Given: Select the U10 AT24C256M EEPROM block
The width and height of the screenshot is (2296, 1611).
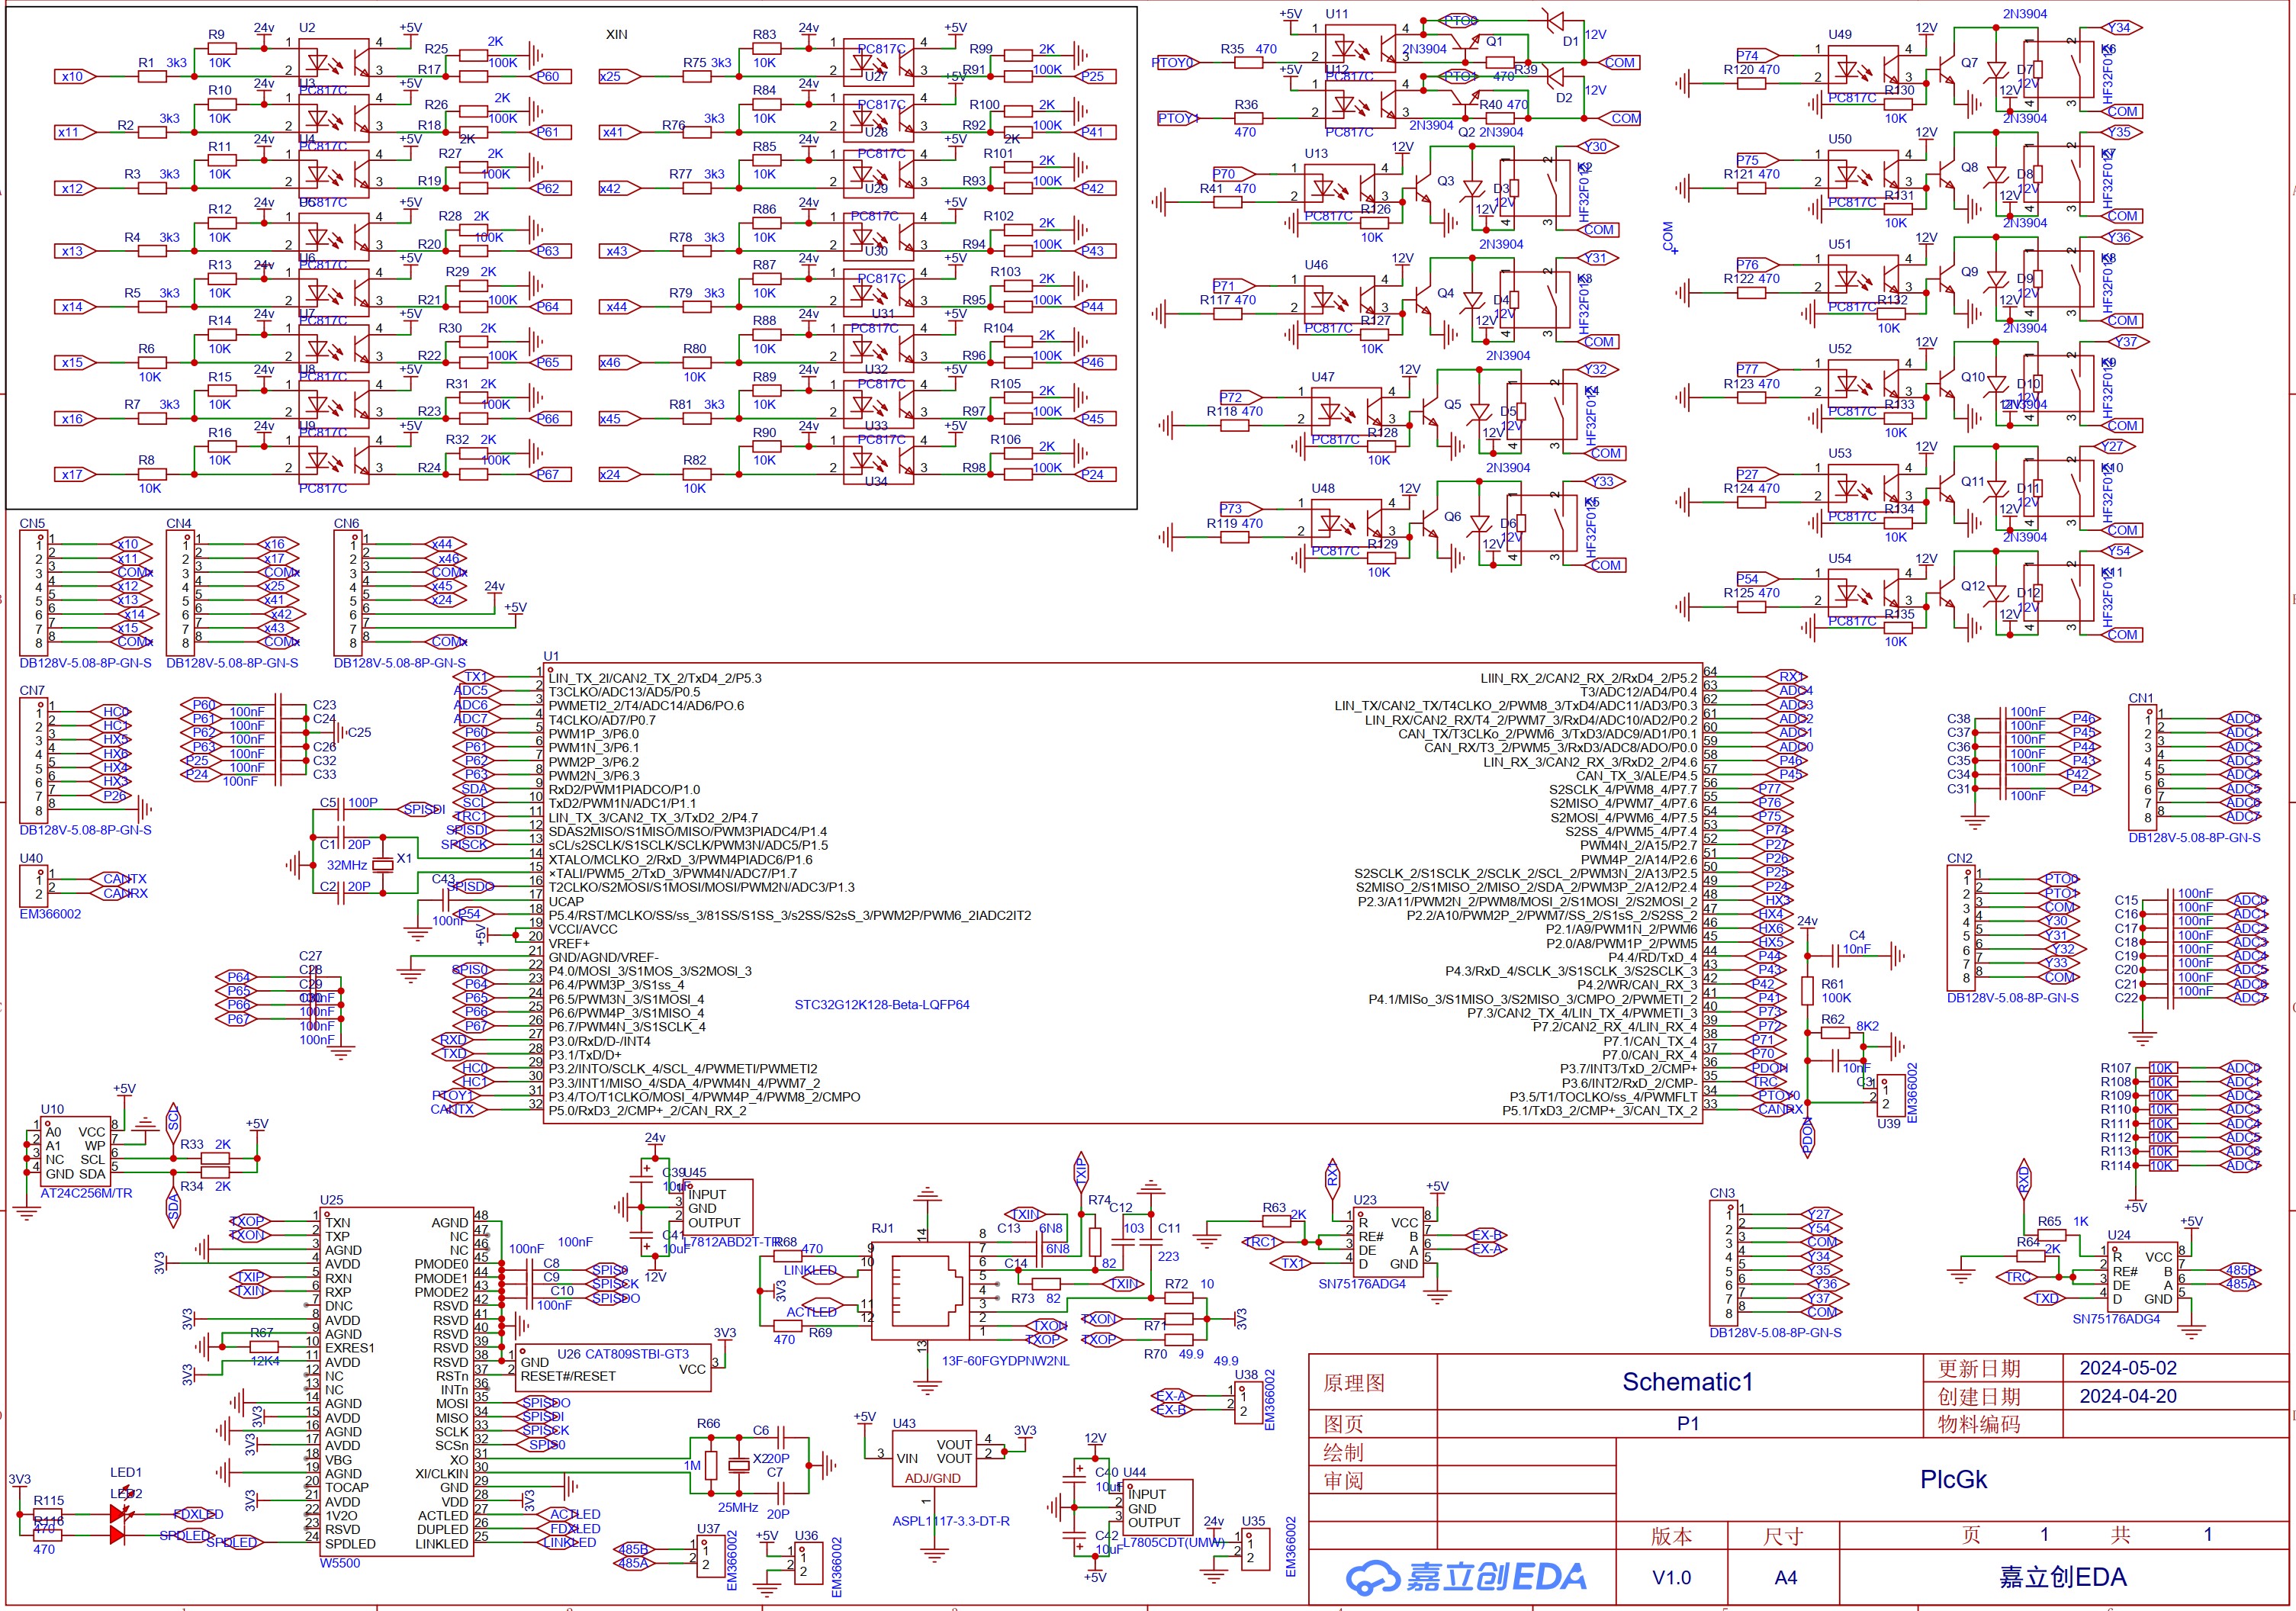Looking at the screenshot, I should tap(77, 1152).
